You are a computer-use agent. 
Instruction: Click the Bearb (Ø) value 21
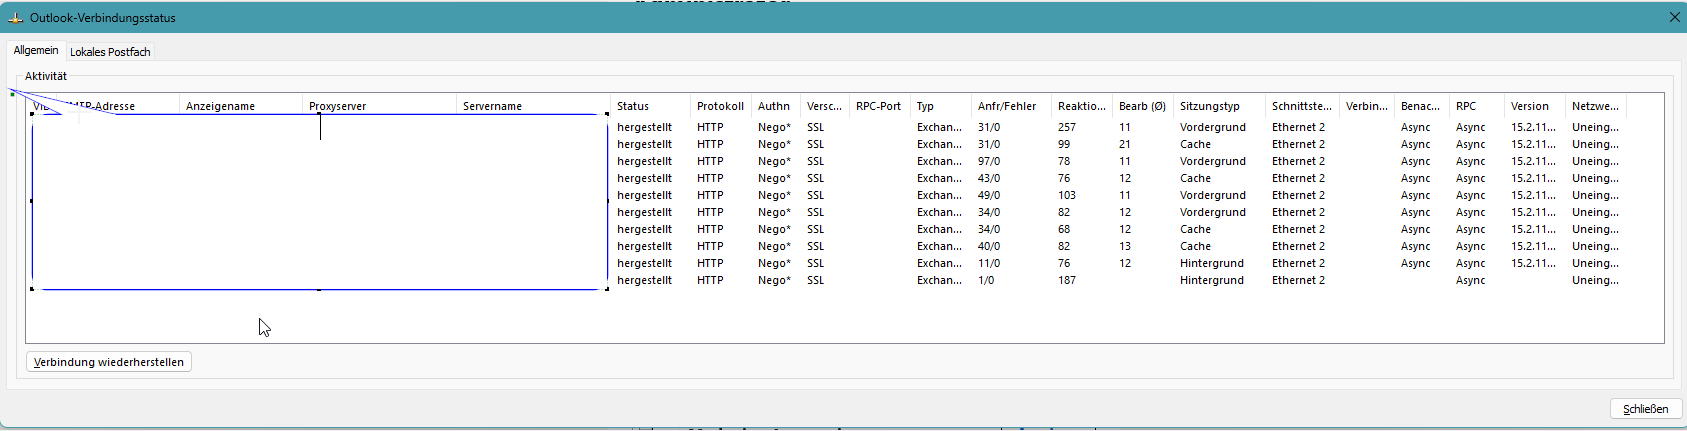click(1125, 144)
